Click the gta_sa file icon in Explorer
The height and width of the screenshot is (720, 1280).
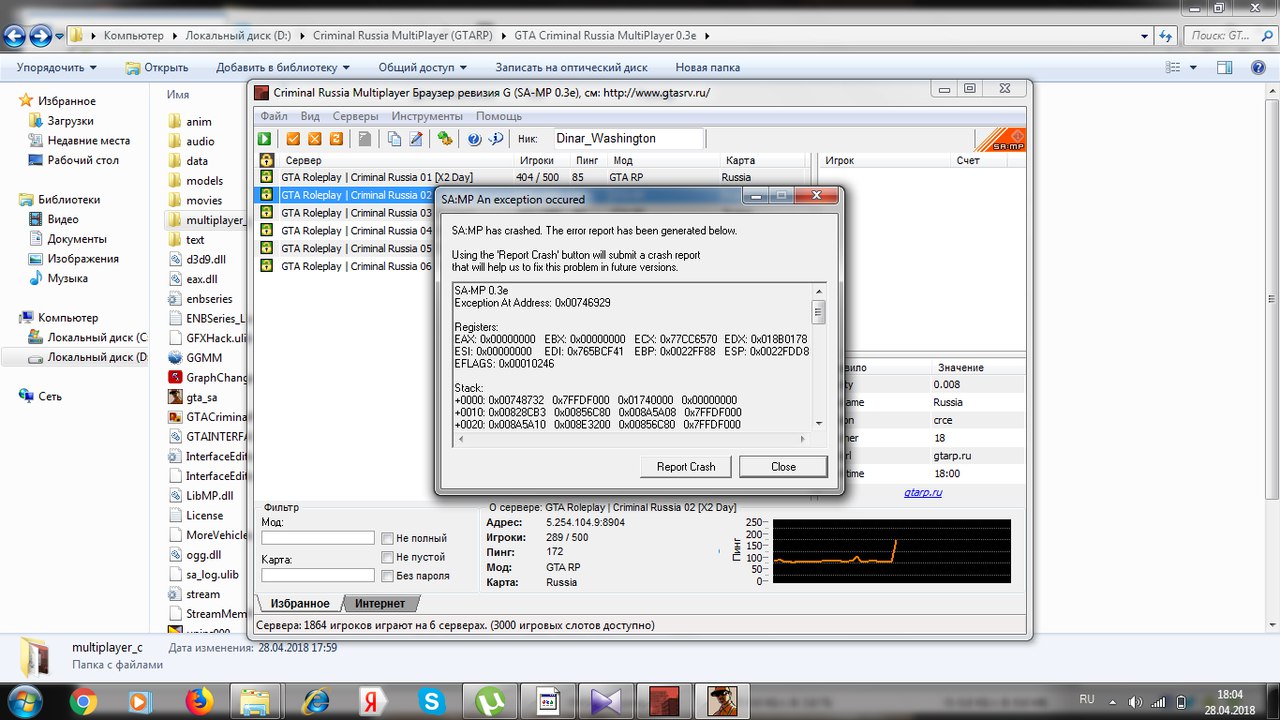pos(175,397)
